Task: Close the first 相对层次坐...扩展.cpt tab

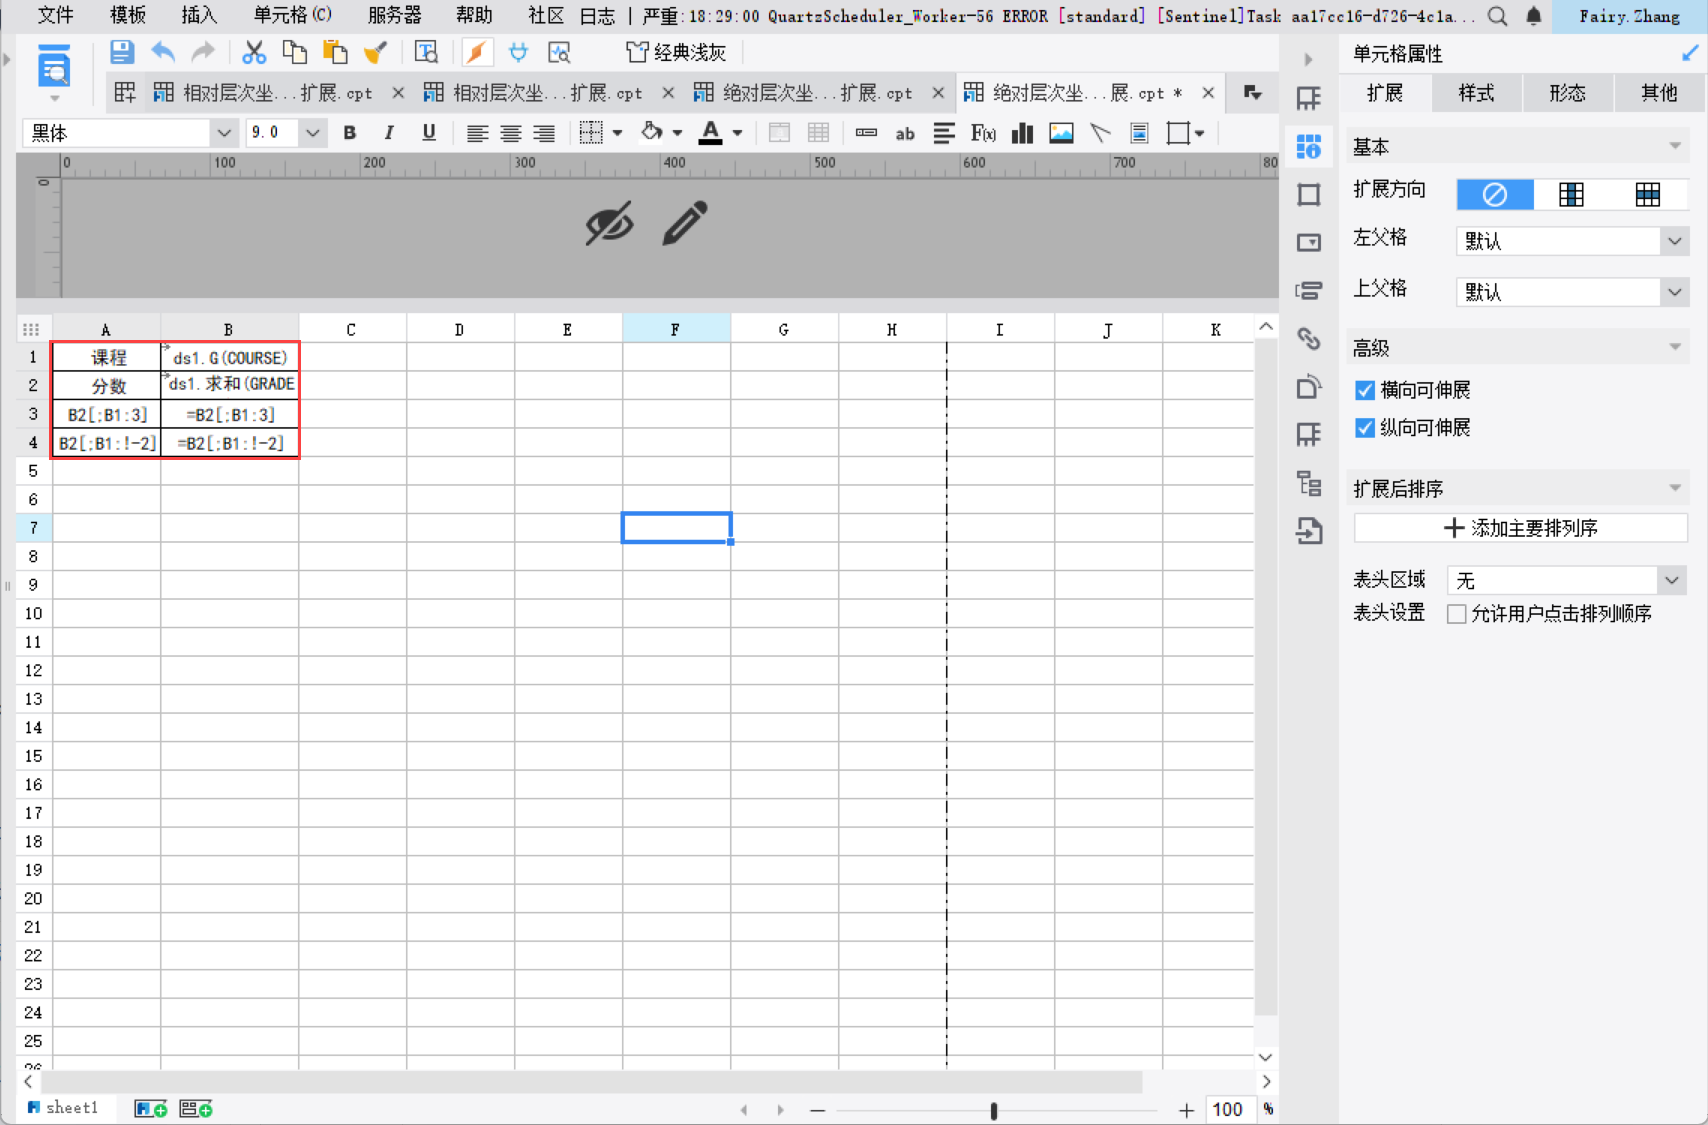Action: coord(398,93)
